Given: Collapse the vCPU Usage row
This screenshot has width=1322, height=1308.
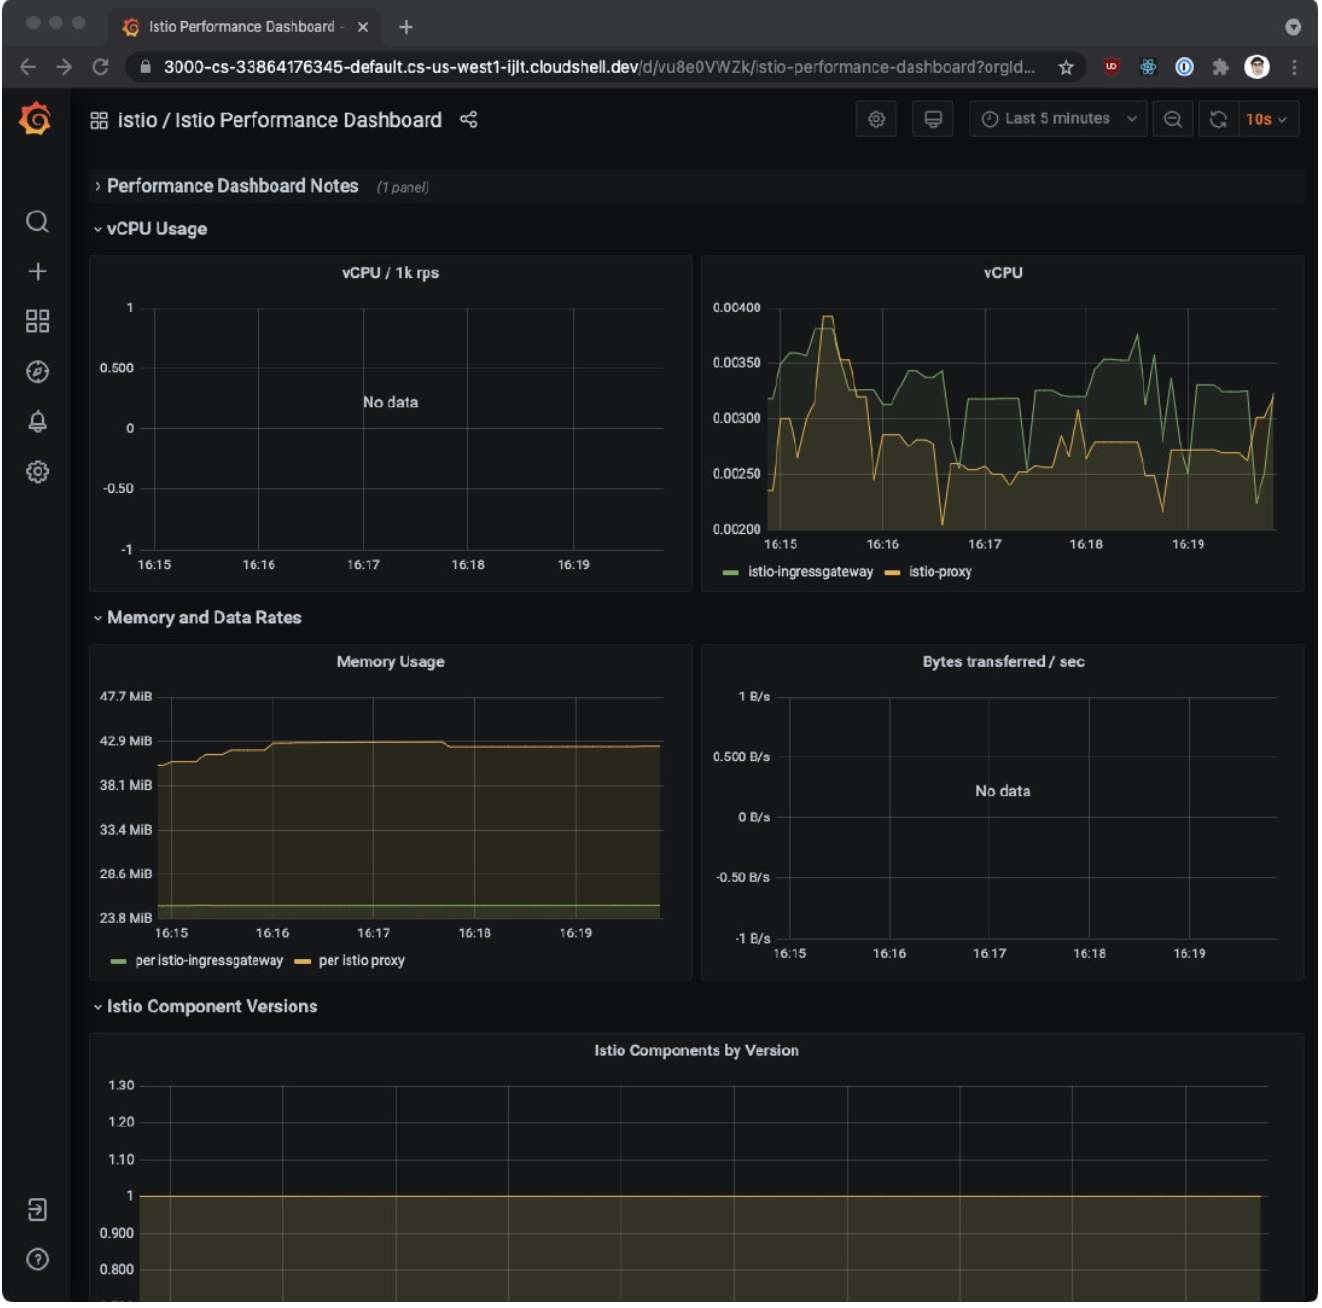Looking at the screenshot, I should (156, 229).
